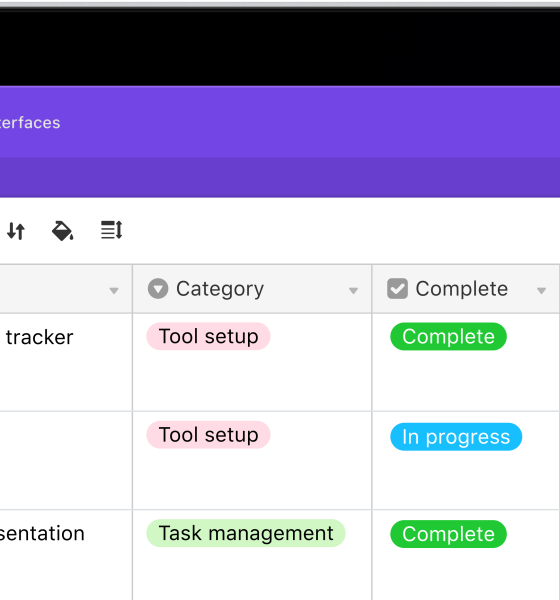
Task: Click the second row's Tool setup tag
Action: pyautogui.click(x=208, y=435)
